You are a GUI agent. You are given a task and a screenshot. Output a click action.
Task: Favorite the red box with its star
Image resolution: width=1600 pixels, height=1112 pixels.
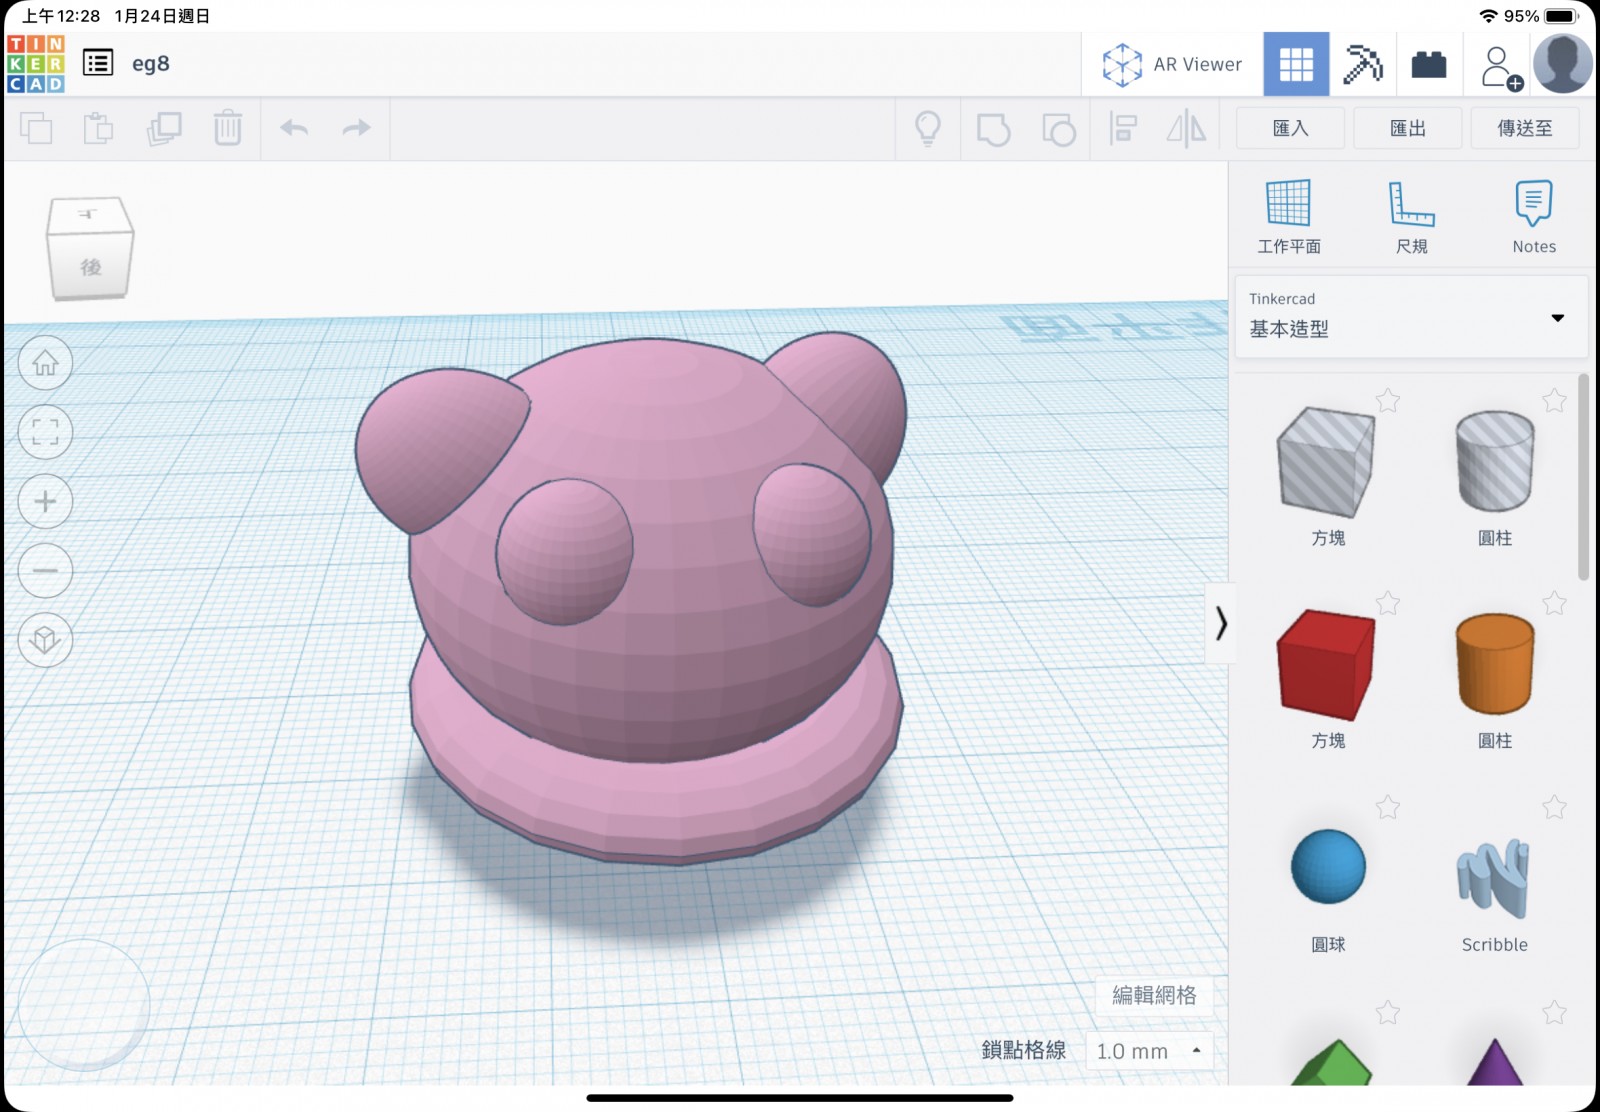[1388, 603]
